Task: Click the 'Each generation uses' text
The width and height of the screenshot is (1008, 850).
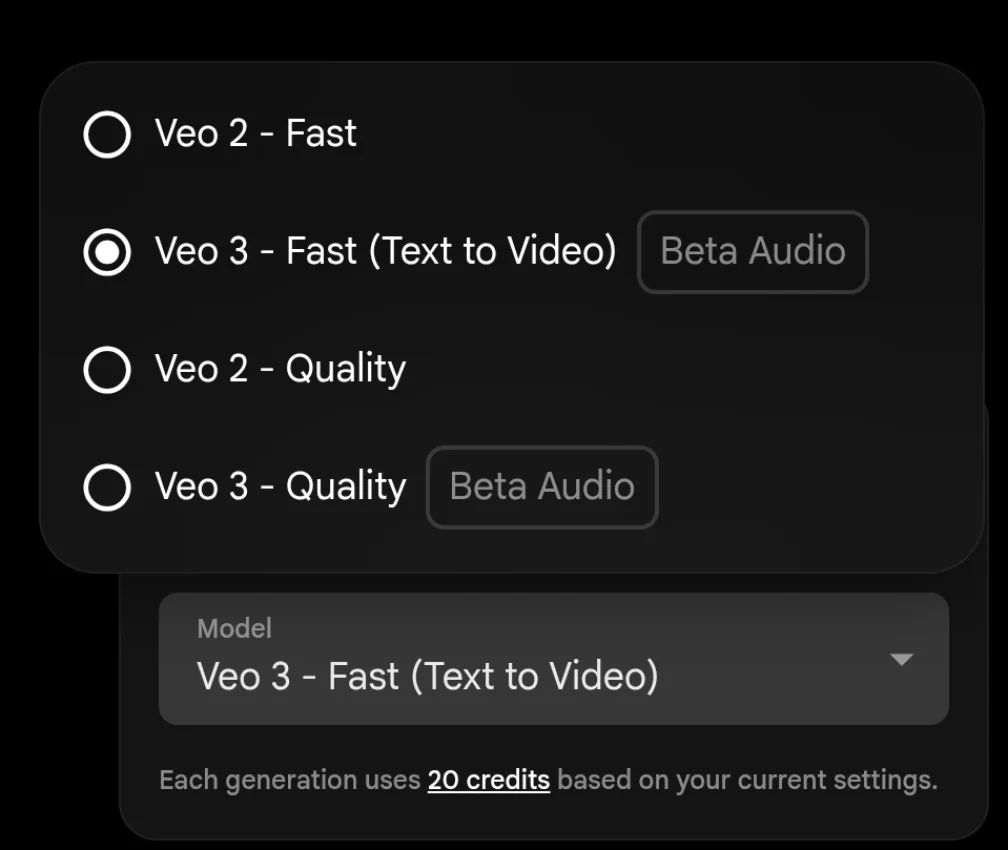Action: point(290,780)
